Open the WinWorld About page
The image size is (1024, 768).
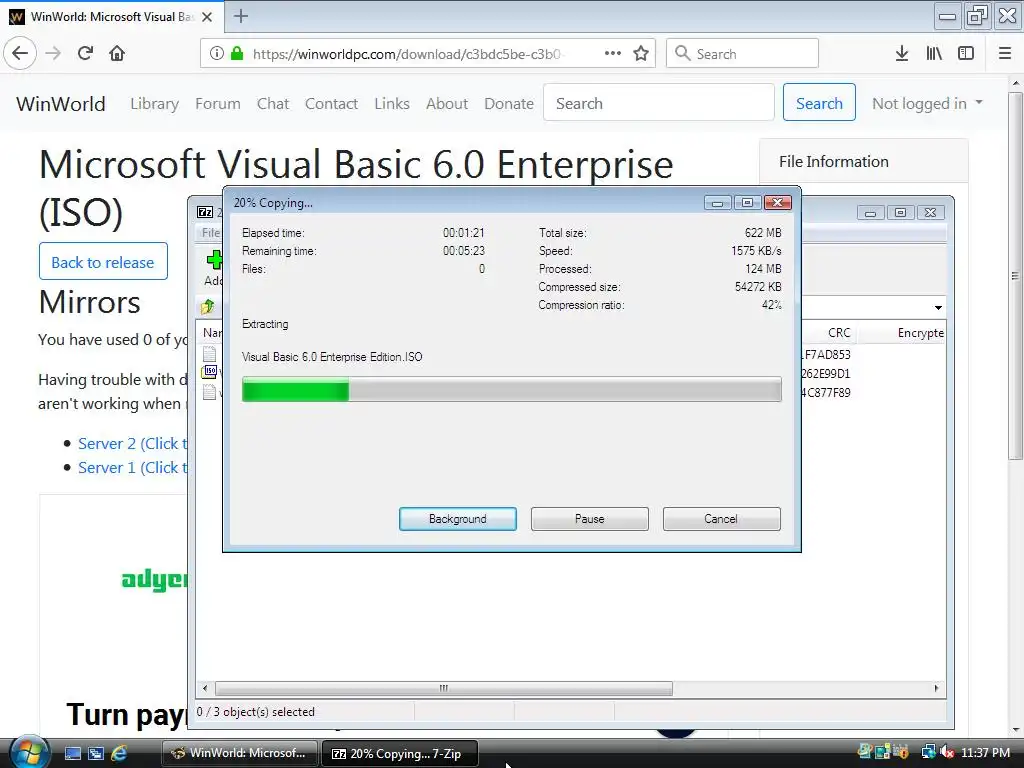pyautogui.click(x=447, y=103)
